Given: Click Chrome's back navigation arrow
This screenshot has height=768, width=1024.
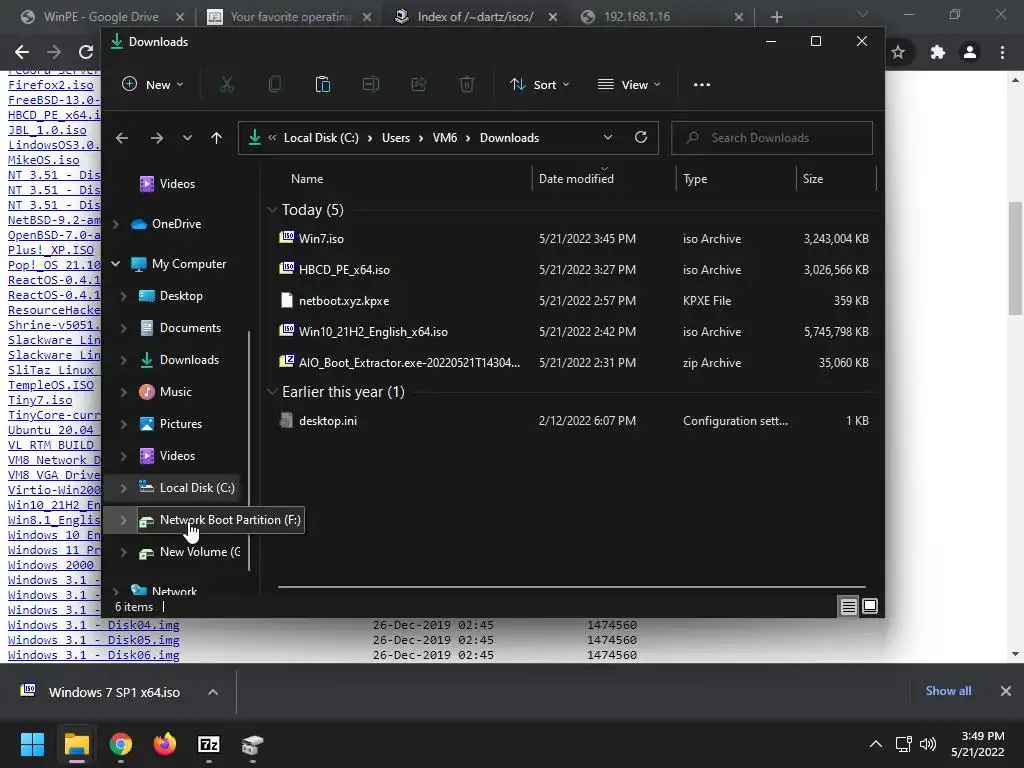Looking at the screenshot, I should (x=22, y=52).
